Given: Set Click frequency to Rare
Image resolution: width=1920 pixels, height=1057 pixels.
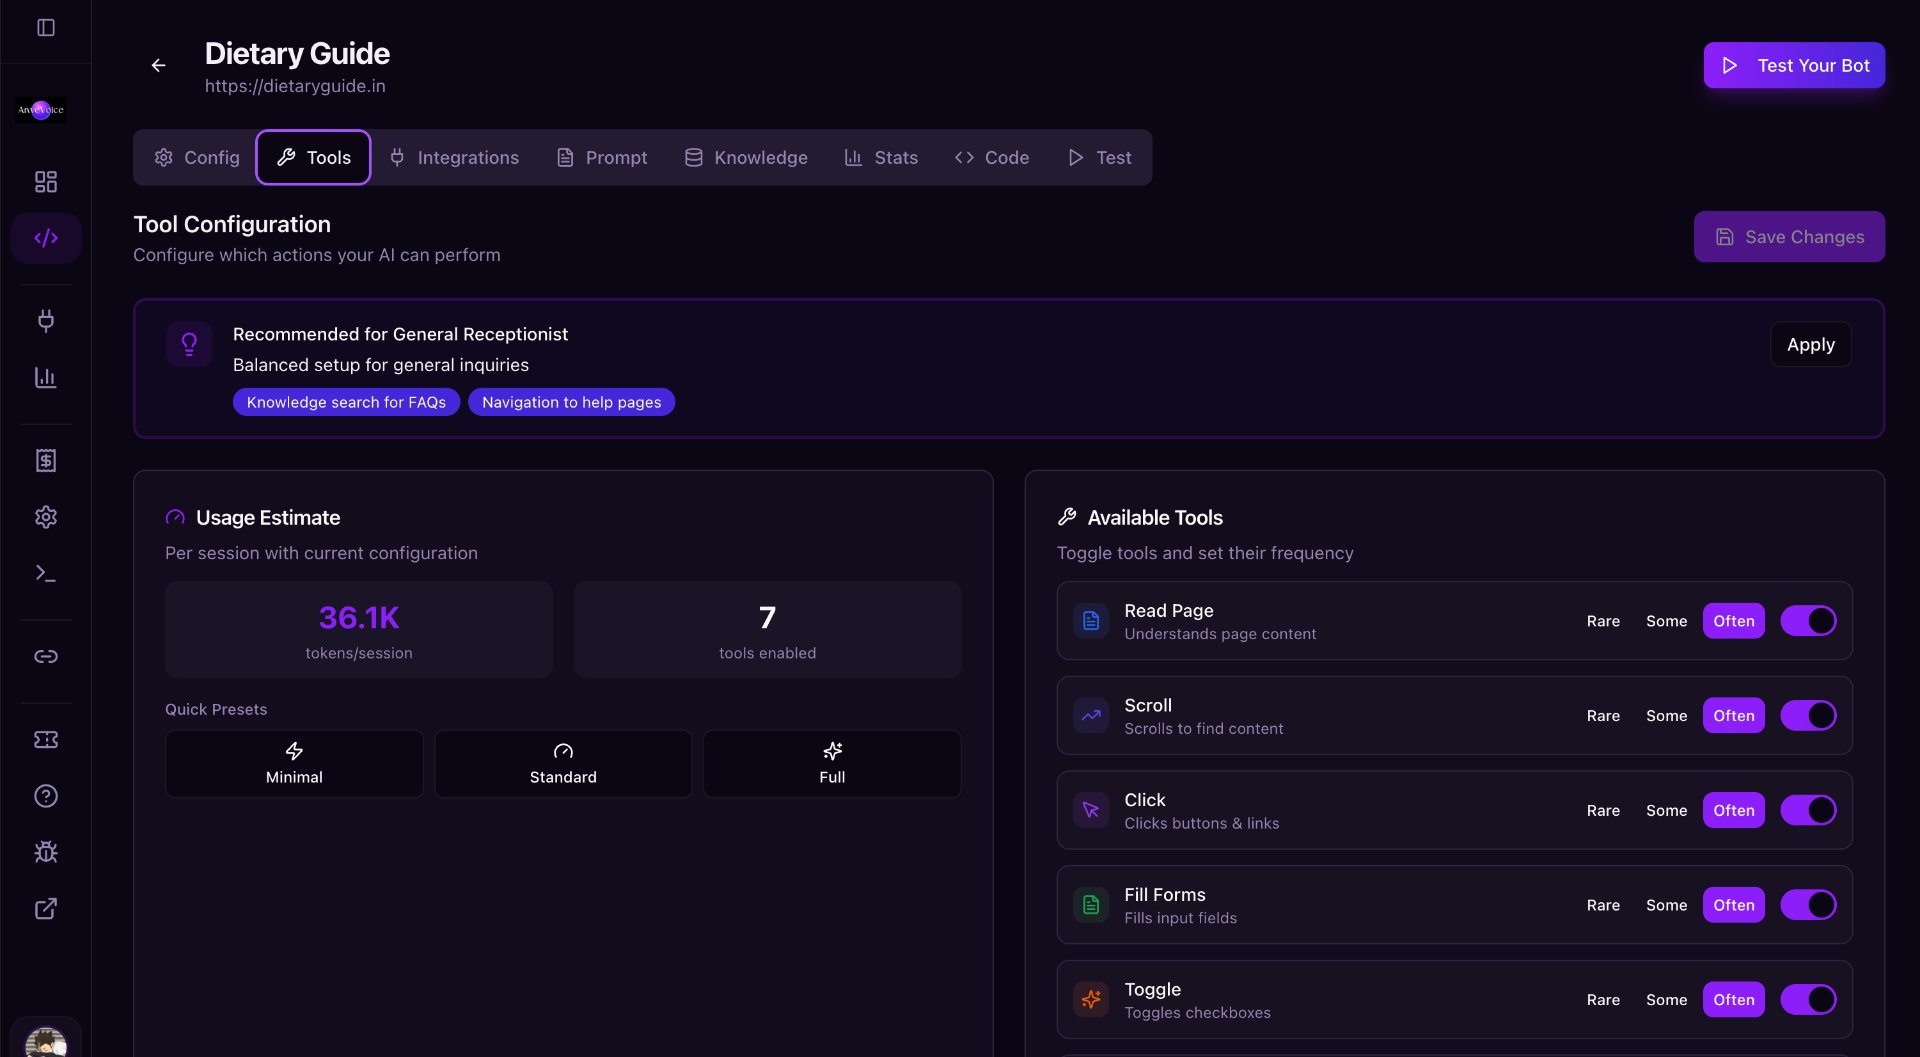Looking at the screenshot, I should point(1603,810).
